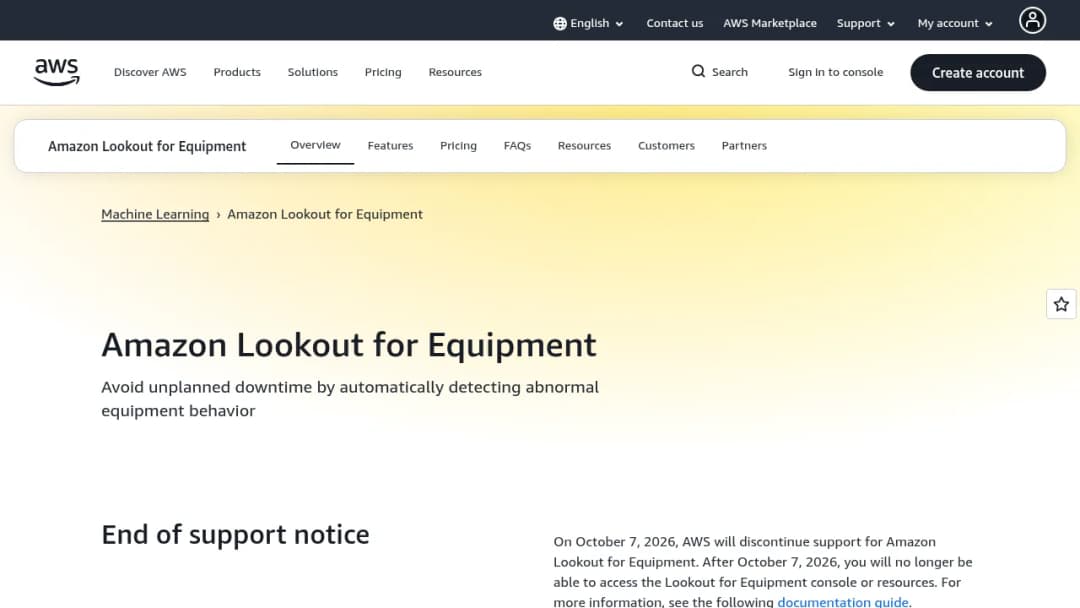This screenshot has width=1080, height=608.
Task: Select the Overview tab
Action: point(315,145)
